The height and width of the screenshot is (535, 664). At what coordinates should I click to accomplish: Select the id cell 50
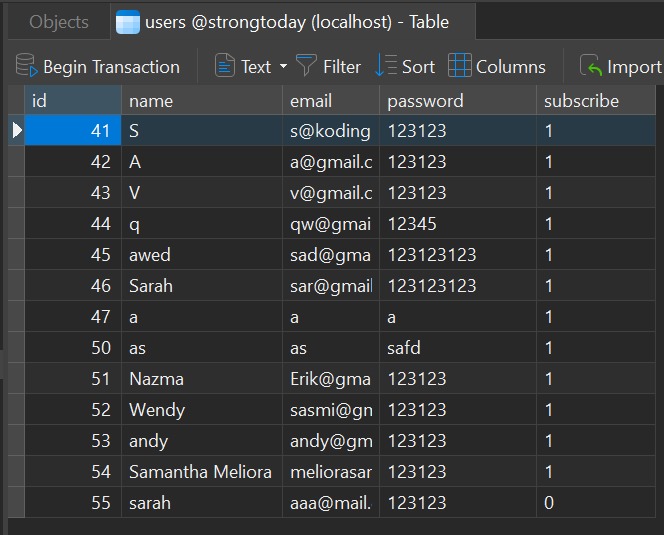coord(73,348)
